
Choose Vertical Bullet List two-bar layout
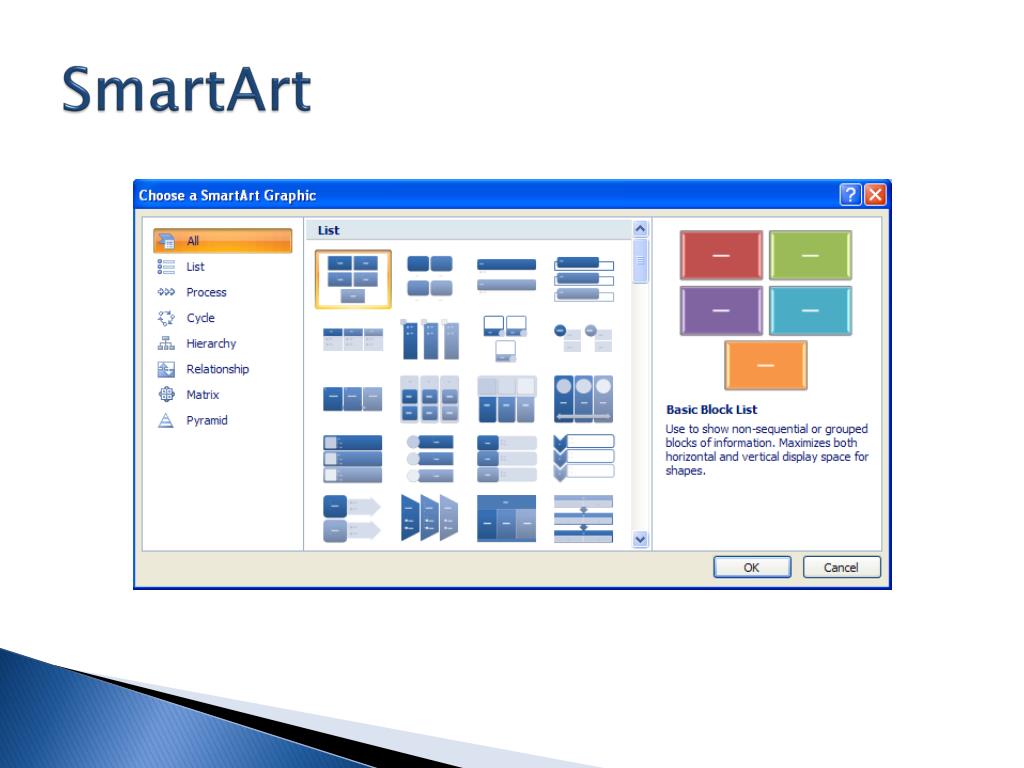click(506, 276)
